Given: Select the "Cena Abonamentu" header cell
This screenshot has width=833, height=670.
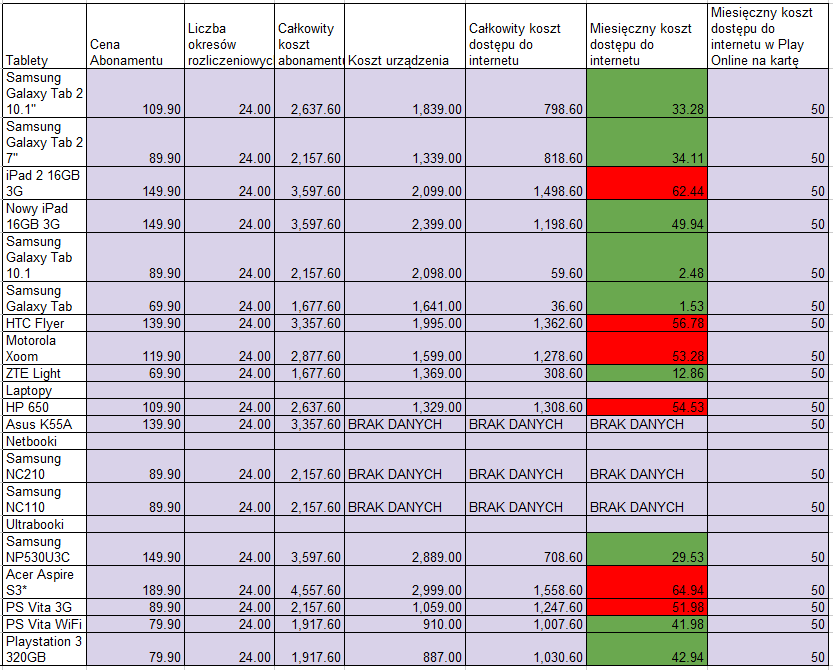Looking at the screenshot, I should click(135, 36).
